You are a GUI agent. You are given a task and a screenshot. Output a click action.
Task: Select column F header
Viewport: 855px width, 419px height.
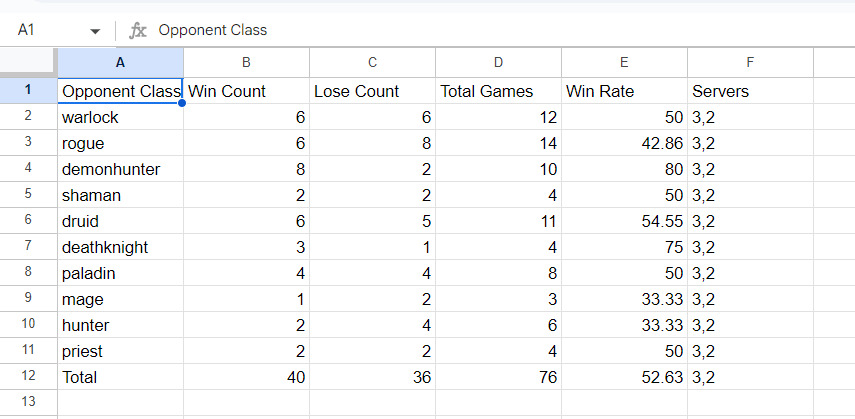tap(750, 63)
